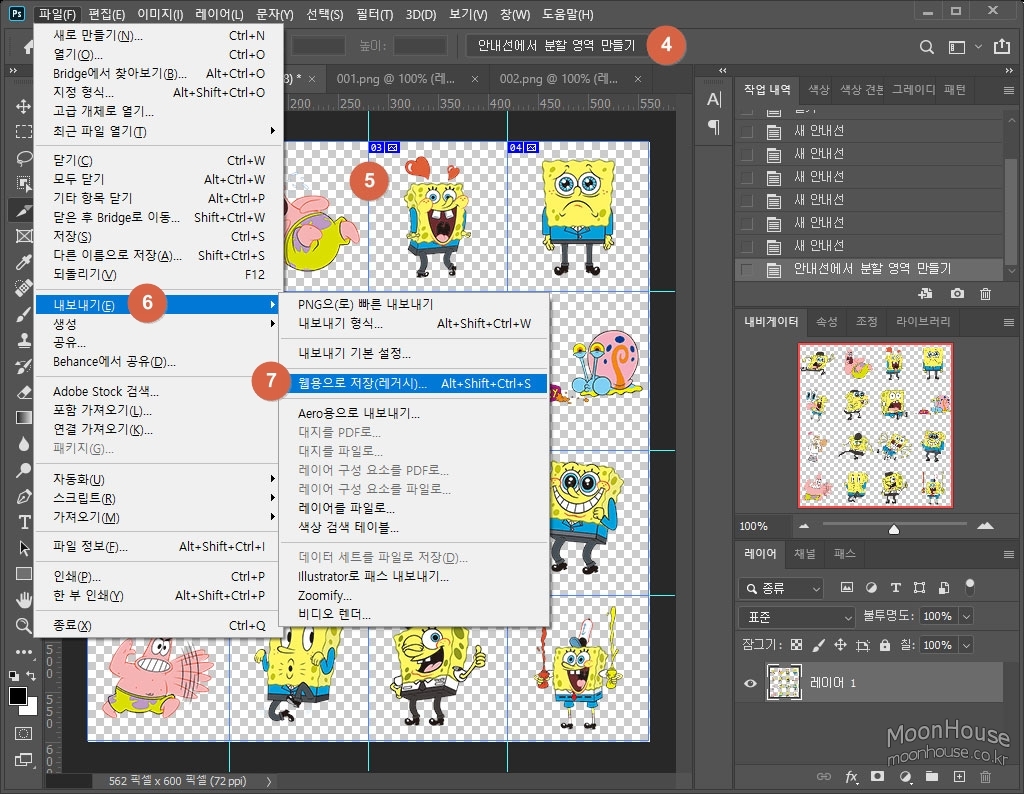Open Navigator panel options menu

pyautogui.click(x=1008, y=322)
